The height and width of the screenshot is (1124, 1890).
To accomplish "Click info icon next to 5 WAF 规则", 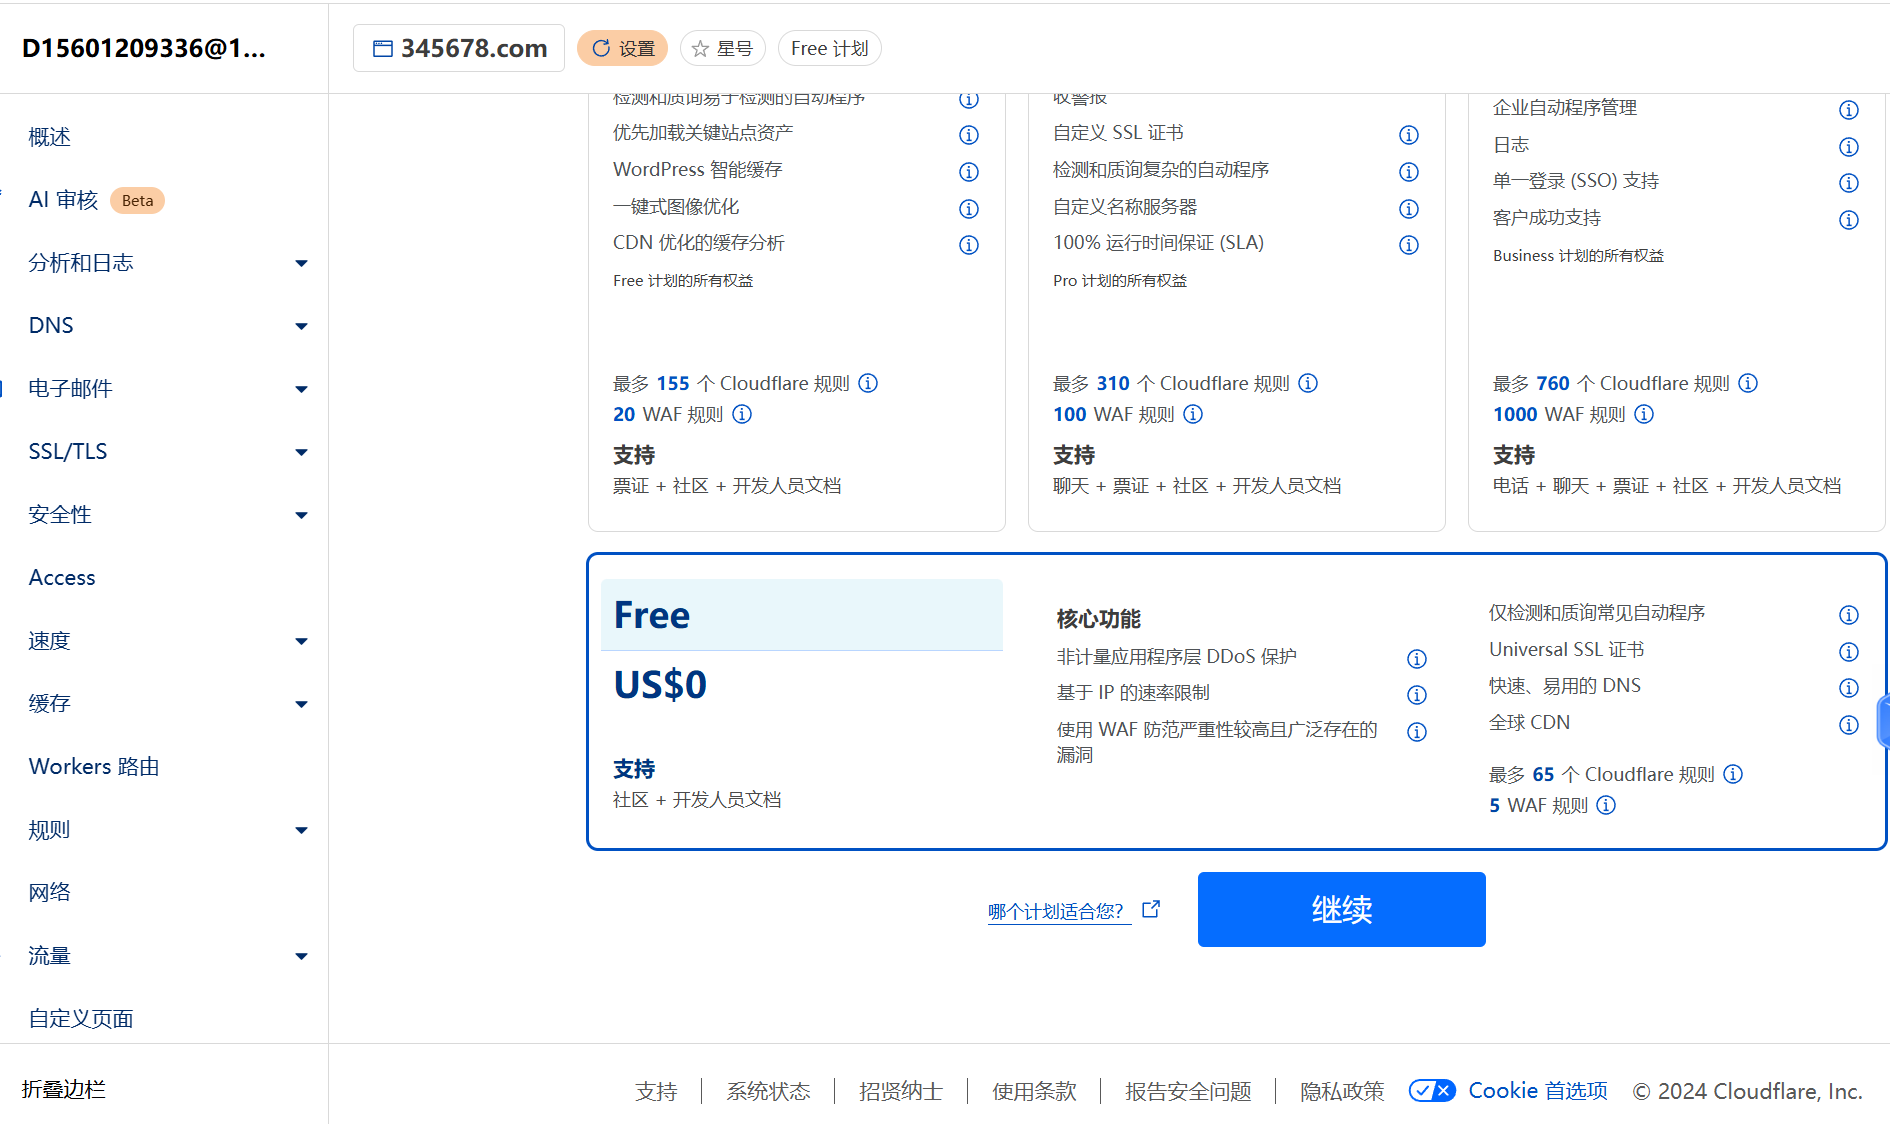I will tap(1606, 805).
